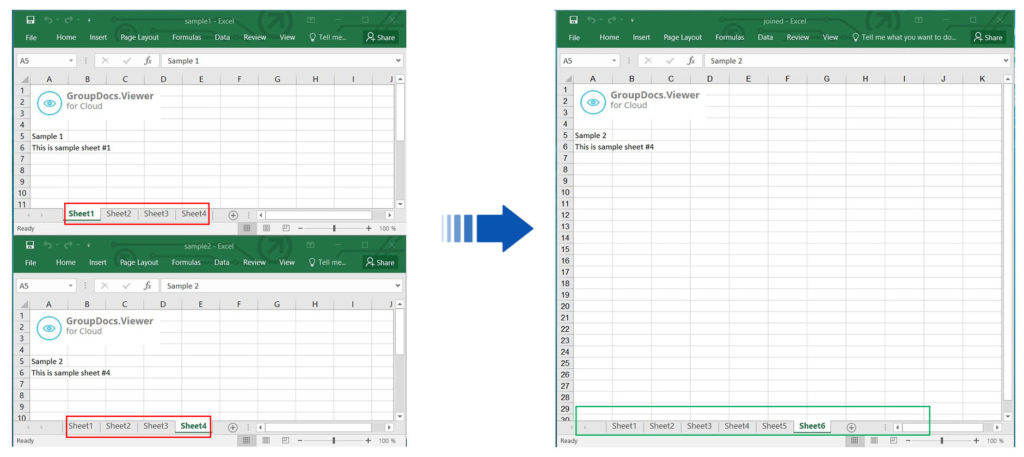Click Share button in joined workbook

[985, 37]
